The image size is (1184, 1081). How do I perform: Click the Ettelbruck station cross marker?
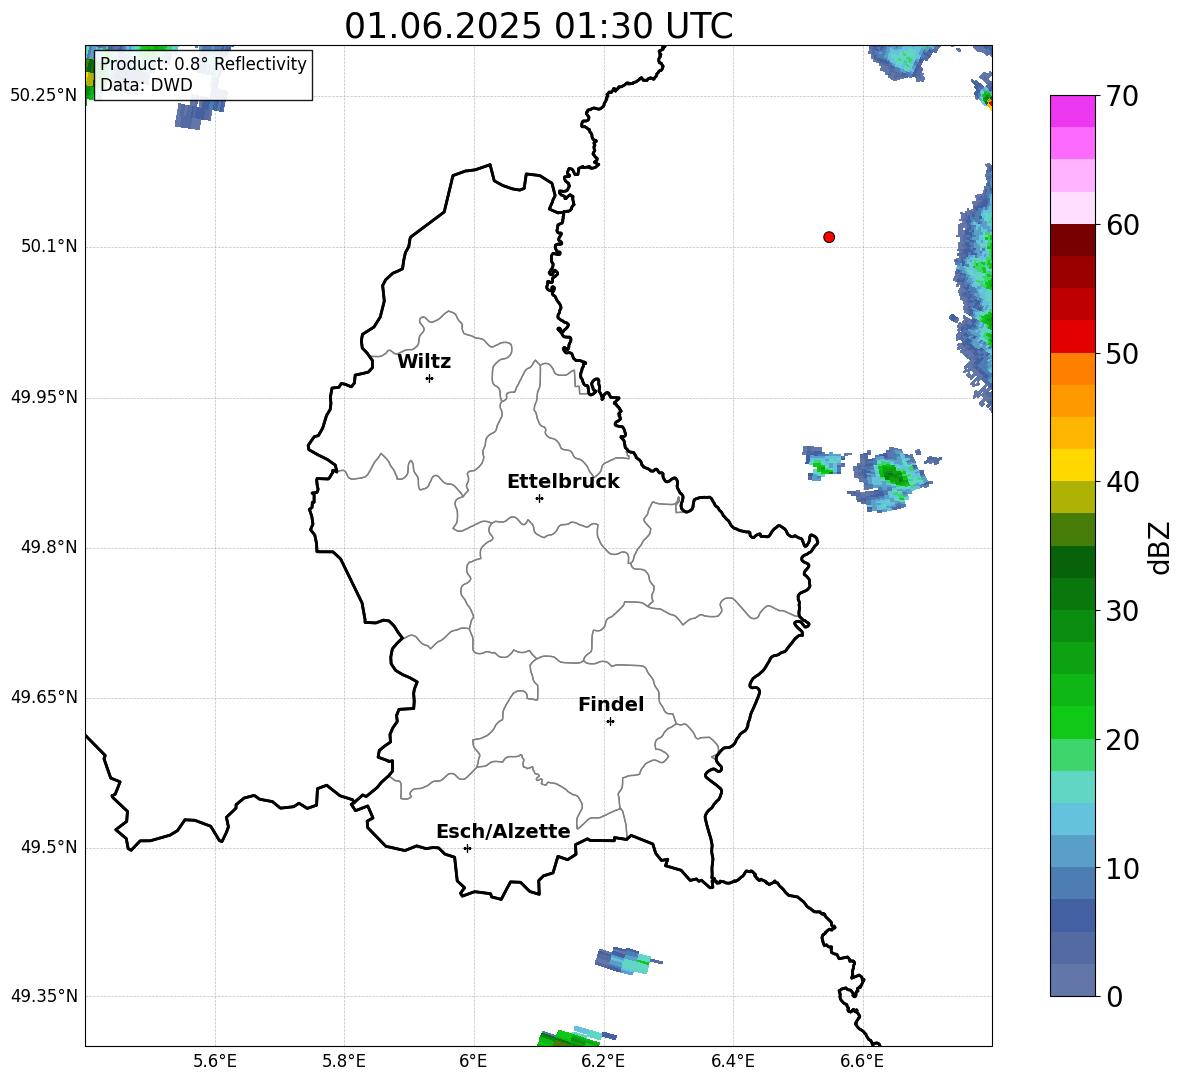click(x=539, y=498)
